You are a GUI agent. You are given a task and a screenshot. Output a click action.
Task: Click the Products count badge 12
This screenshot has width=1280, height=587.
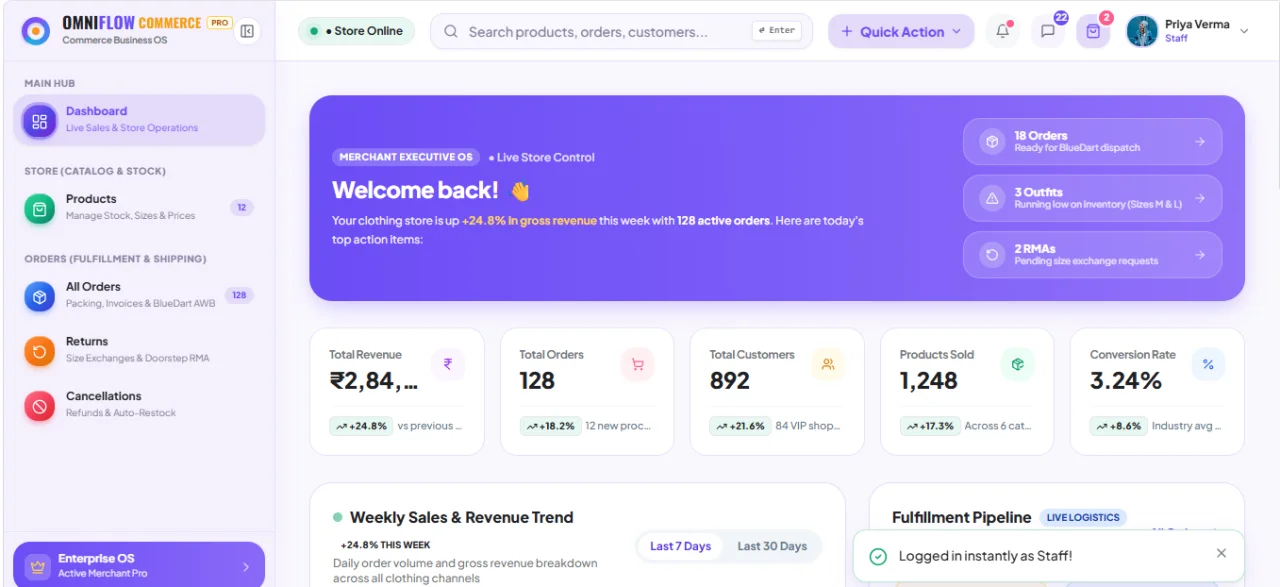click(x=241, y=208)
